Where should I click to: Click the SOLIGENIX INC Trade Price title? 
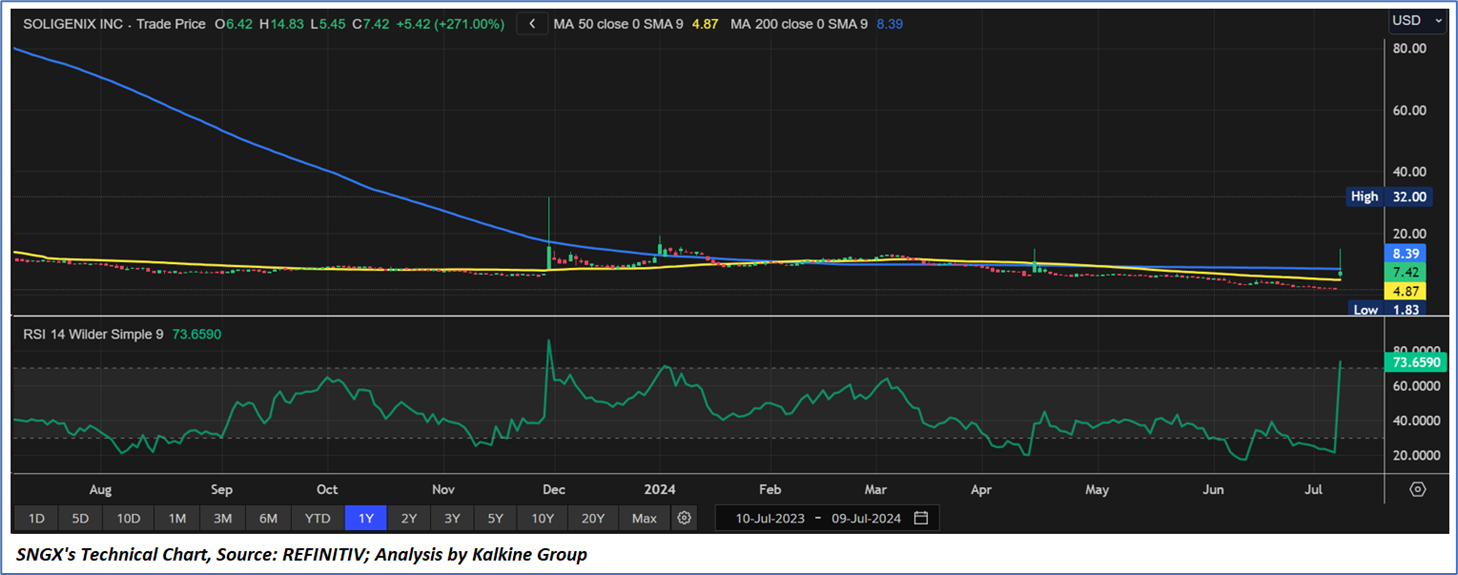[114, 24]
